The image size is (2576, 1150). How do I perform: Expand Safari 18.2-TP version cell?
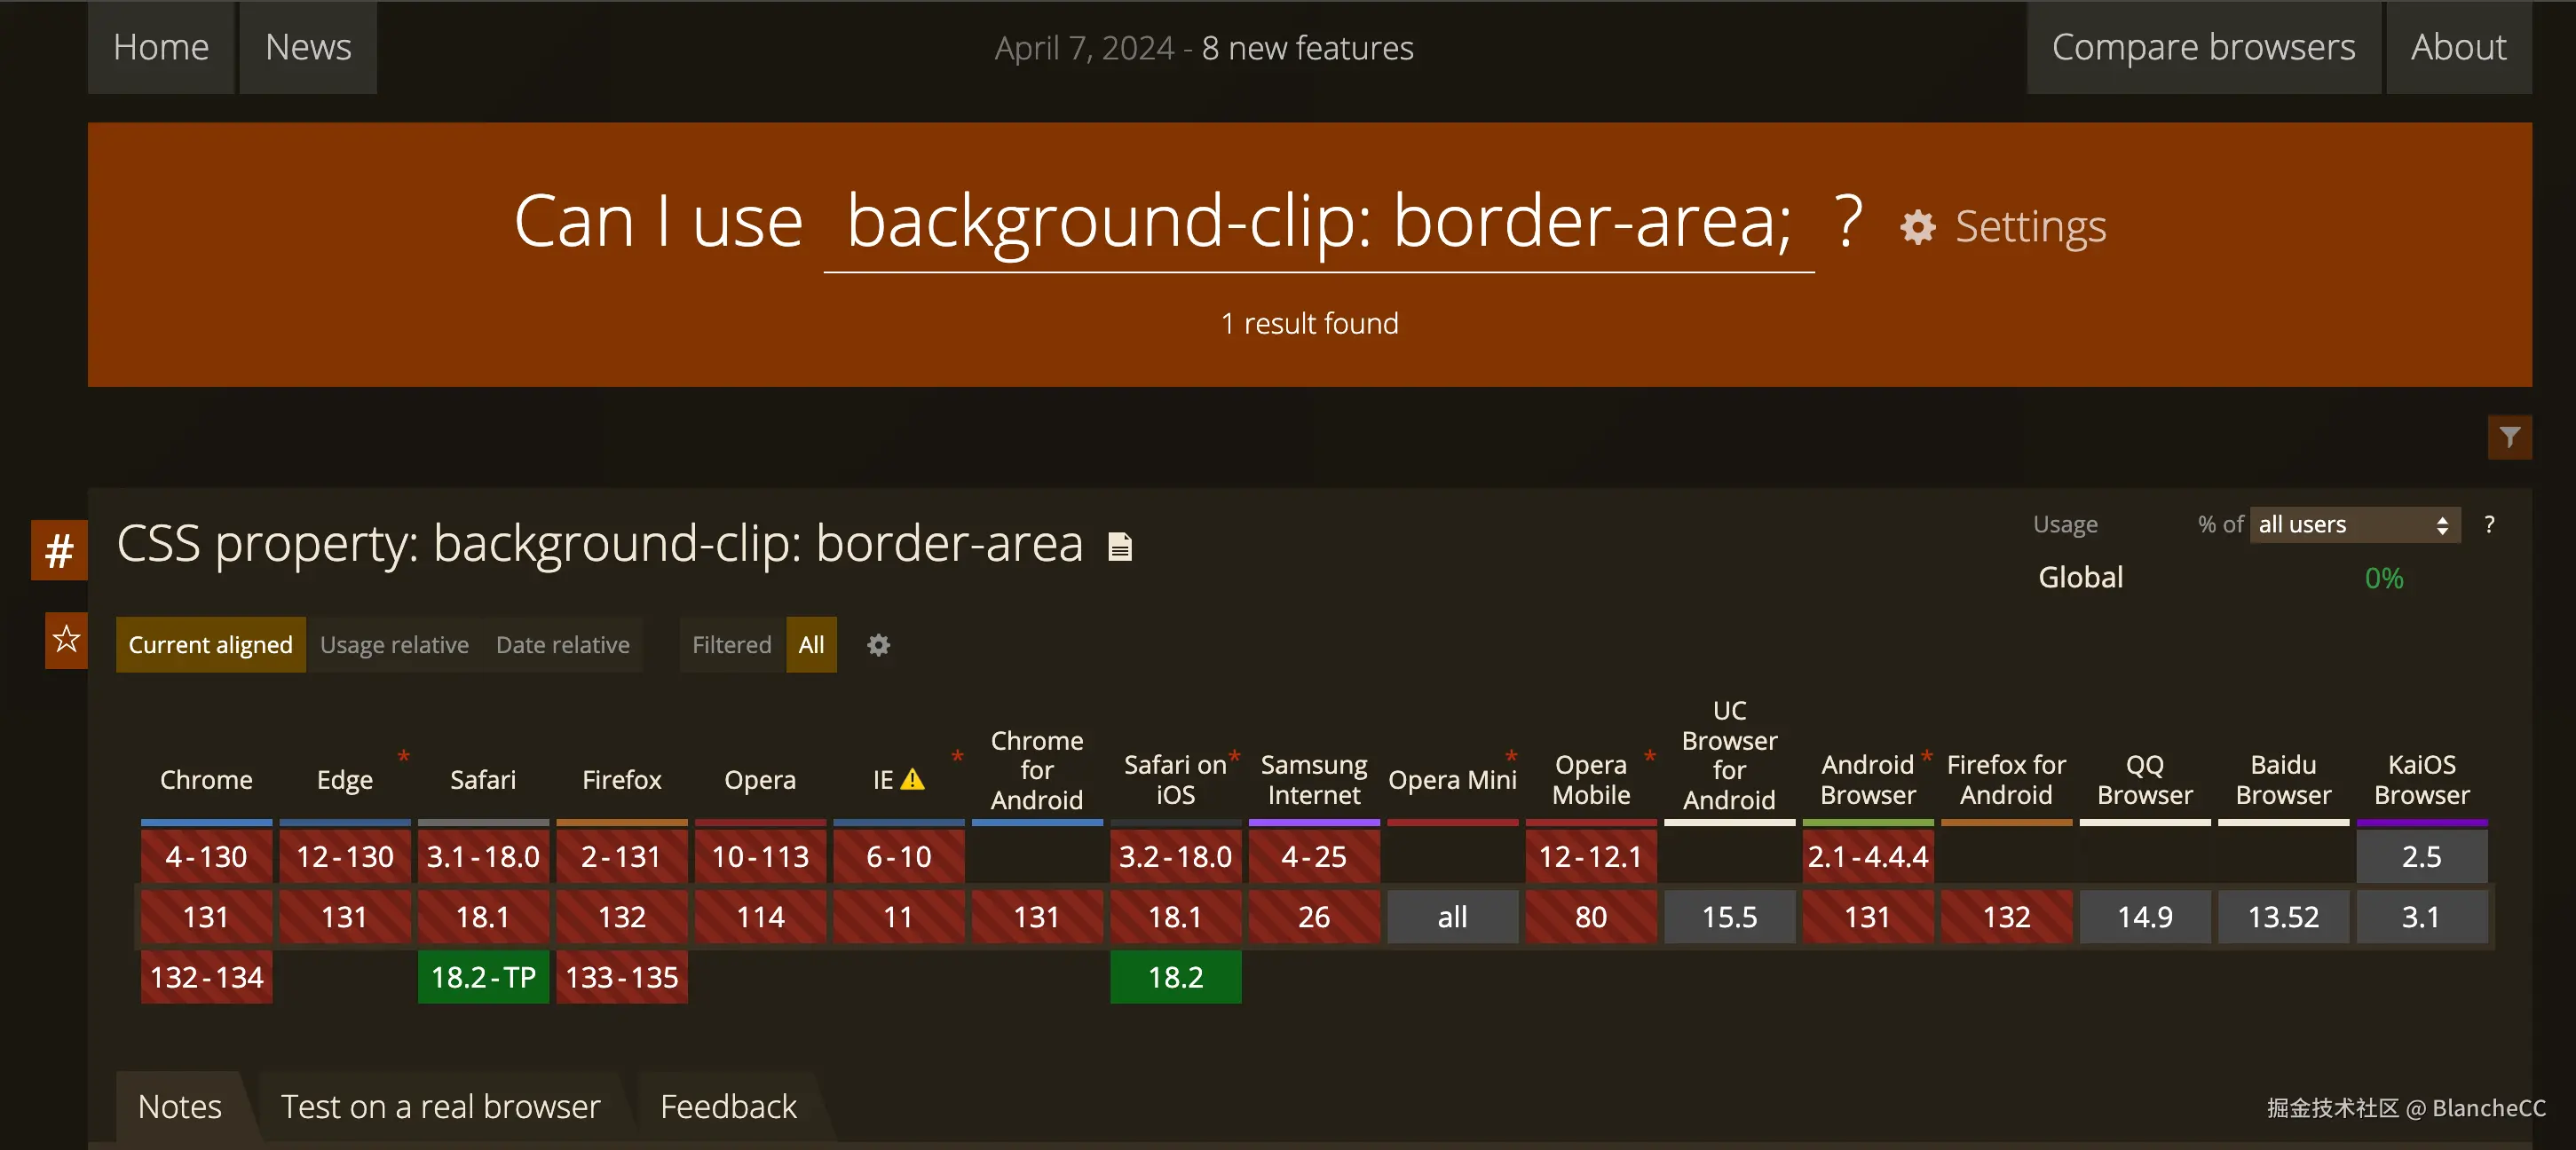(x=483, y=977)
